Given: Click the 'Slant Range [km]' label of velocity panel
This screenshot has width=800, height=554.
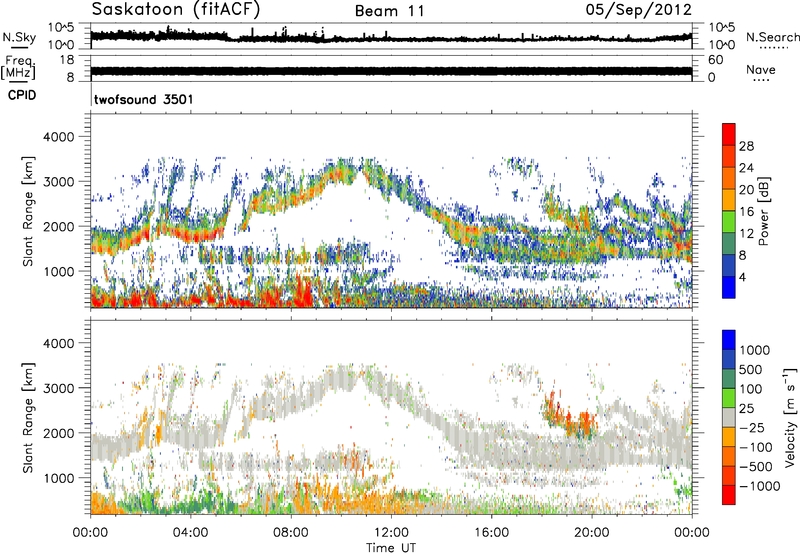Looking at the screenshot, I should pos(28,417).
